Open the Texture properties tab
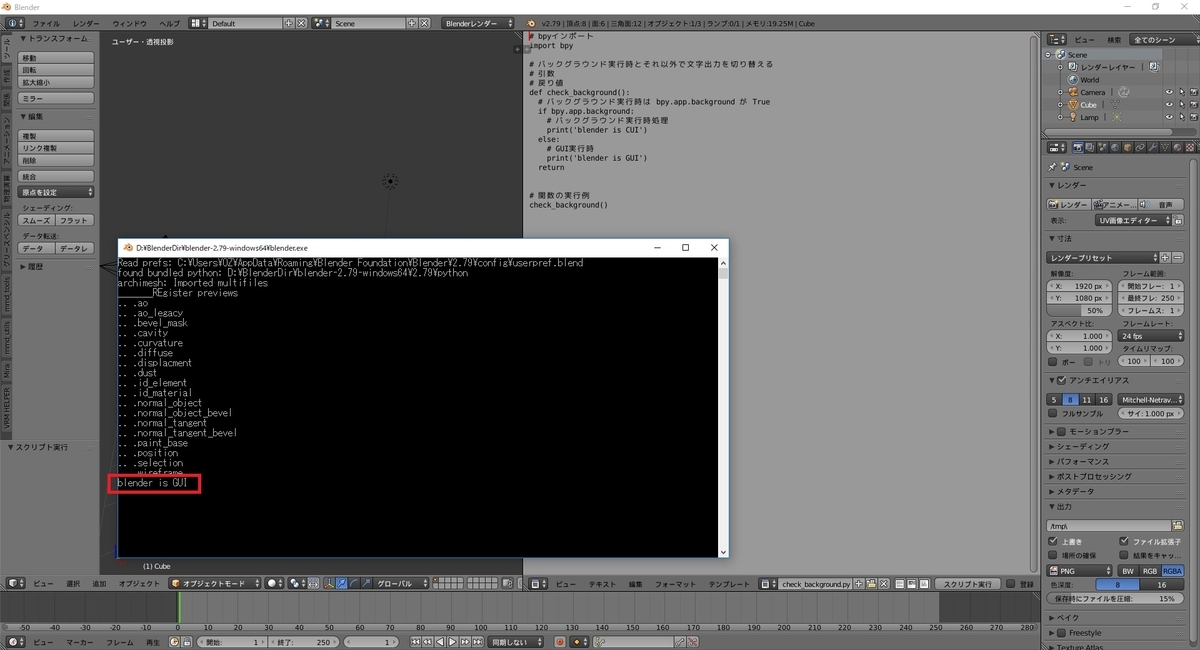The image size is (1200, 650). (x=1189, y=147)
